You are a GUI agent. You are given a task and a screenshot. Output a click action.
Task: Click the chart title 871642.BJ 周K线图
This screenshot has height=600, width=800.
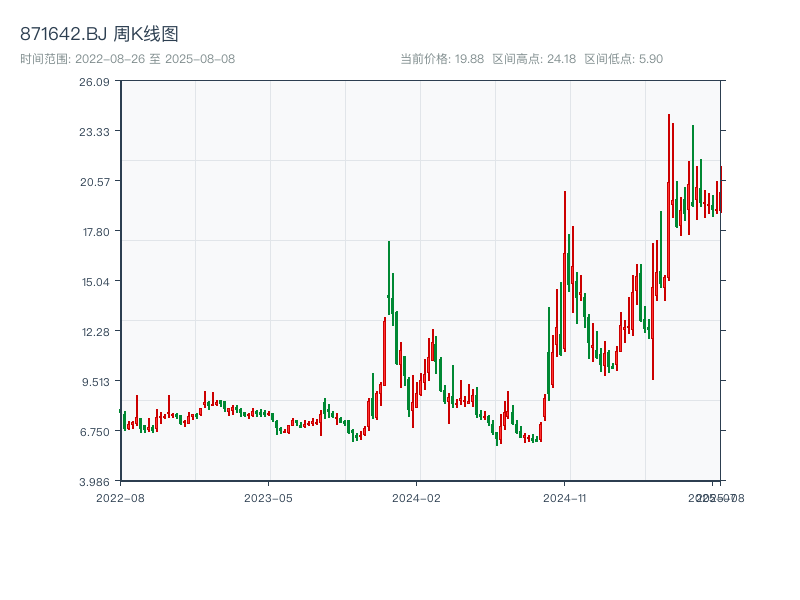[x=99, y=34]
